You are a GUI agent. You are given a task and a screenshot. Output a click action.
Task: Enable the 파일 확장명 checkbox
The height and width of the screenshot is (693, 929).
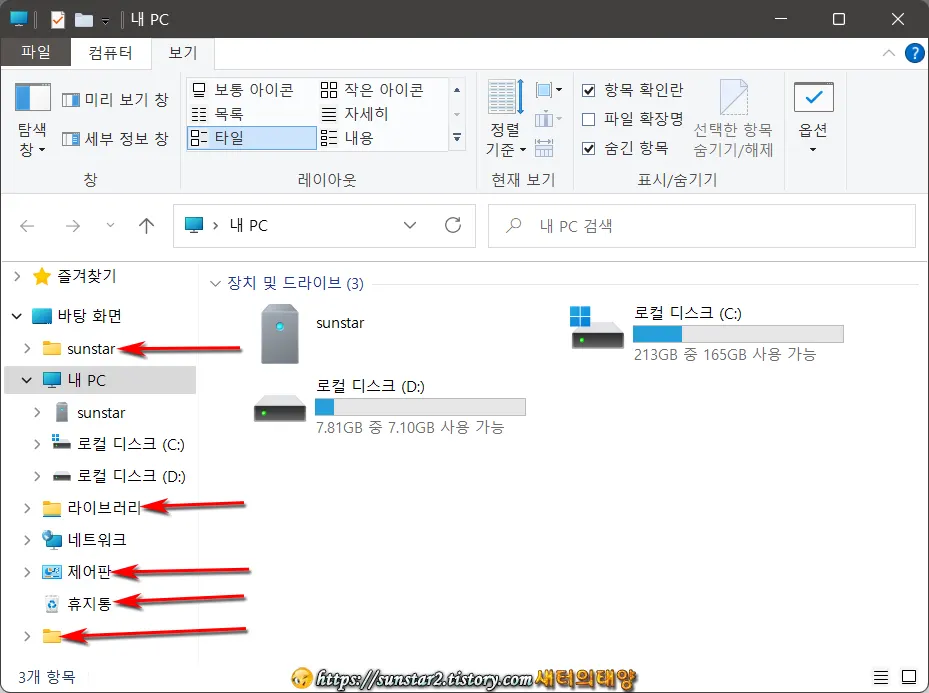click(591, 117)
